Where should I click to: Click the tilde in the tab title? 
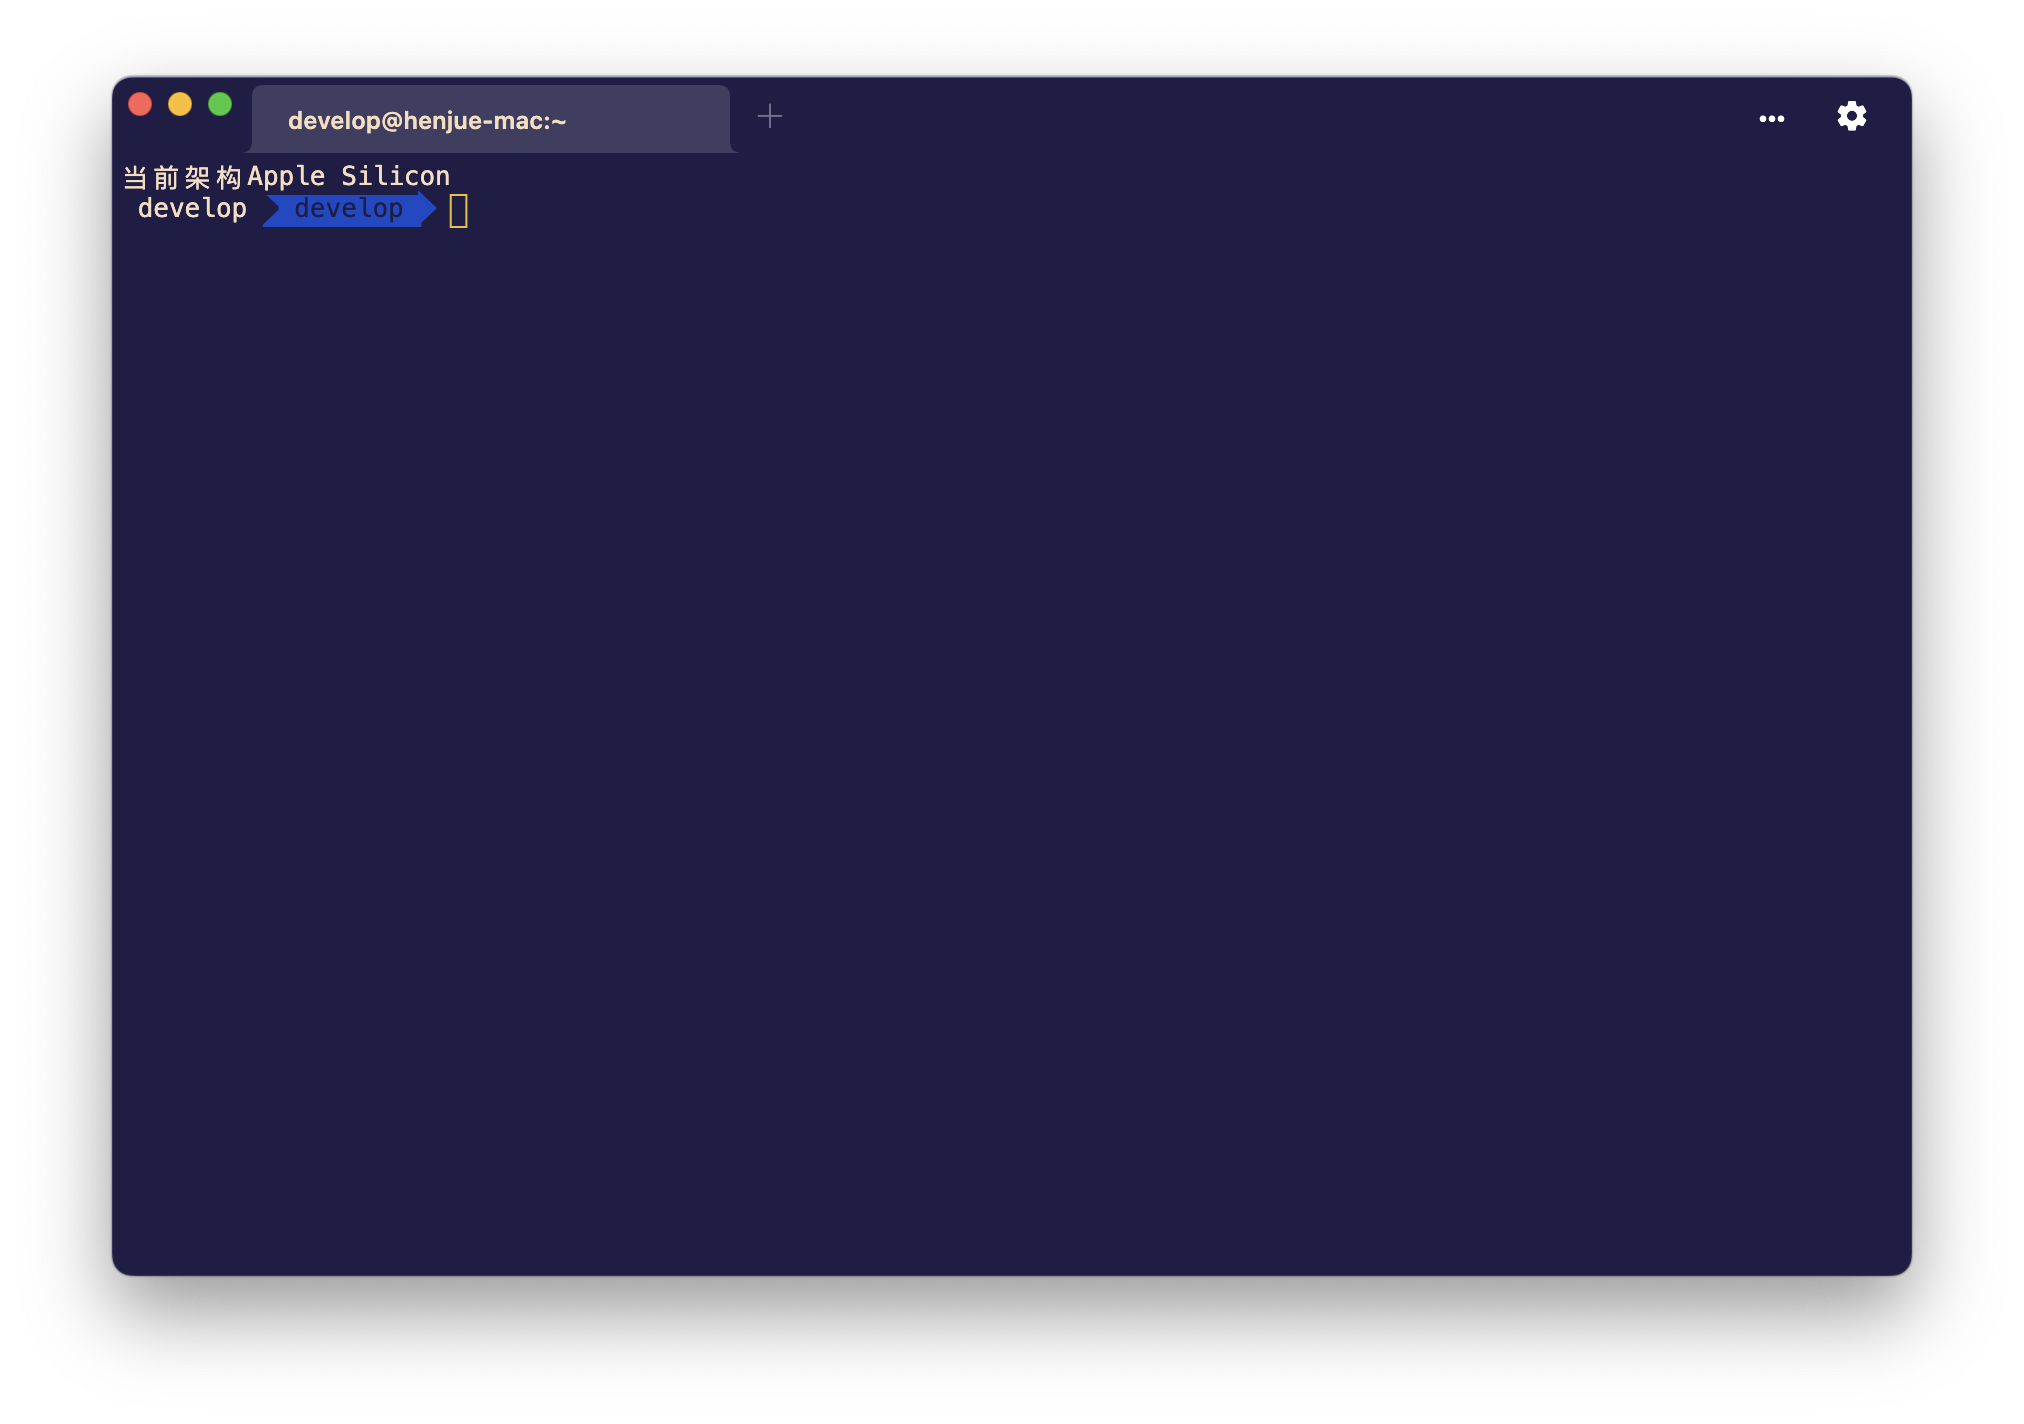558,121
